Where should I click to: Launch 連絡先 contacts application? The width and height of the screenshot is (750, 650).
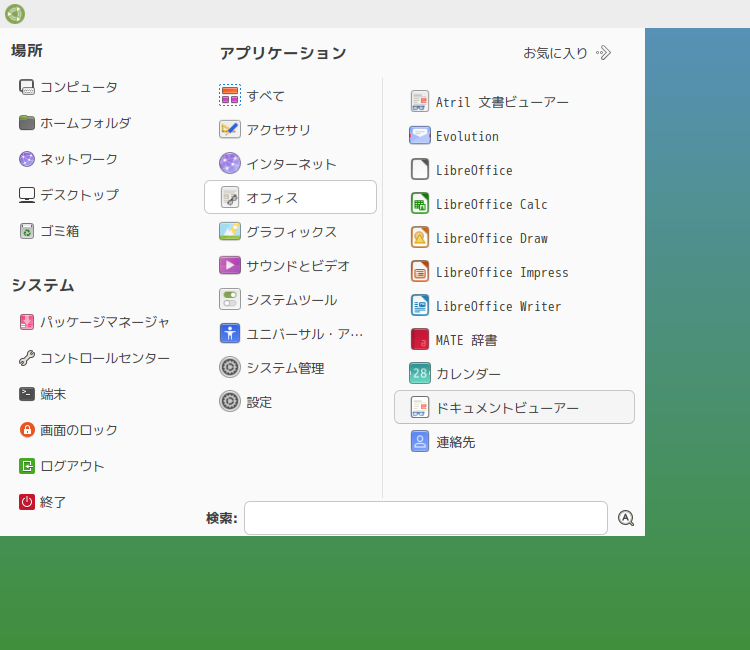pyautogui.click(x=514, y=441)
